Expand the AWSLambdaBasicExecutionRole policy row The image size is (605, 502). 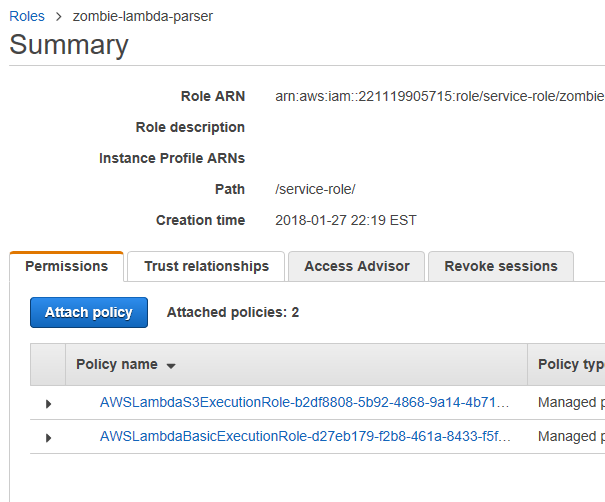click(x=48, y=437)
